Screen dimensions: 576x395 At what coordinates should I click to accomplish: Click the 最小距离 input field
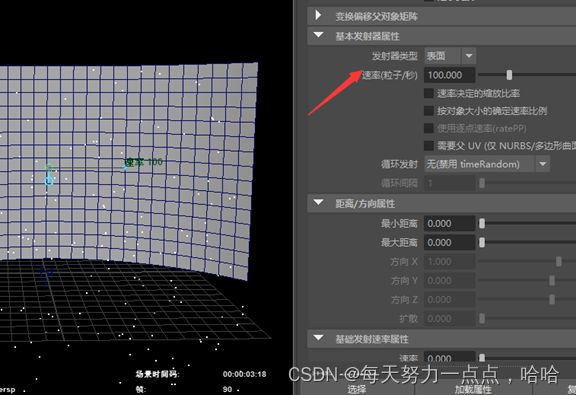click(x=450, y=223)
